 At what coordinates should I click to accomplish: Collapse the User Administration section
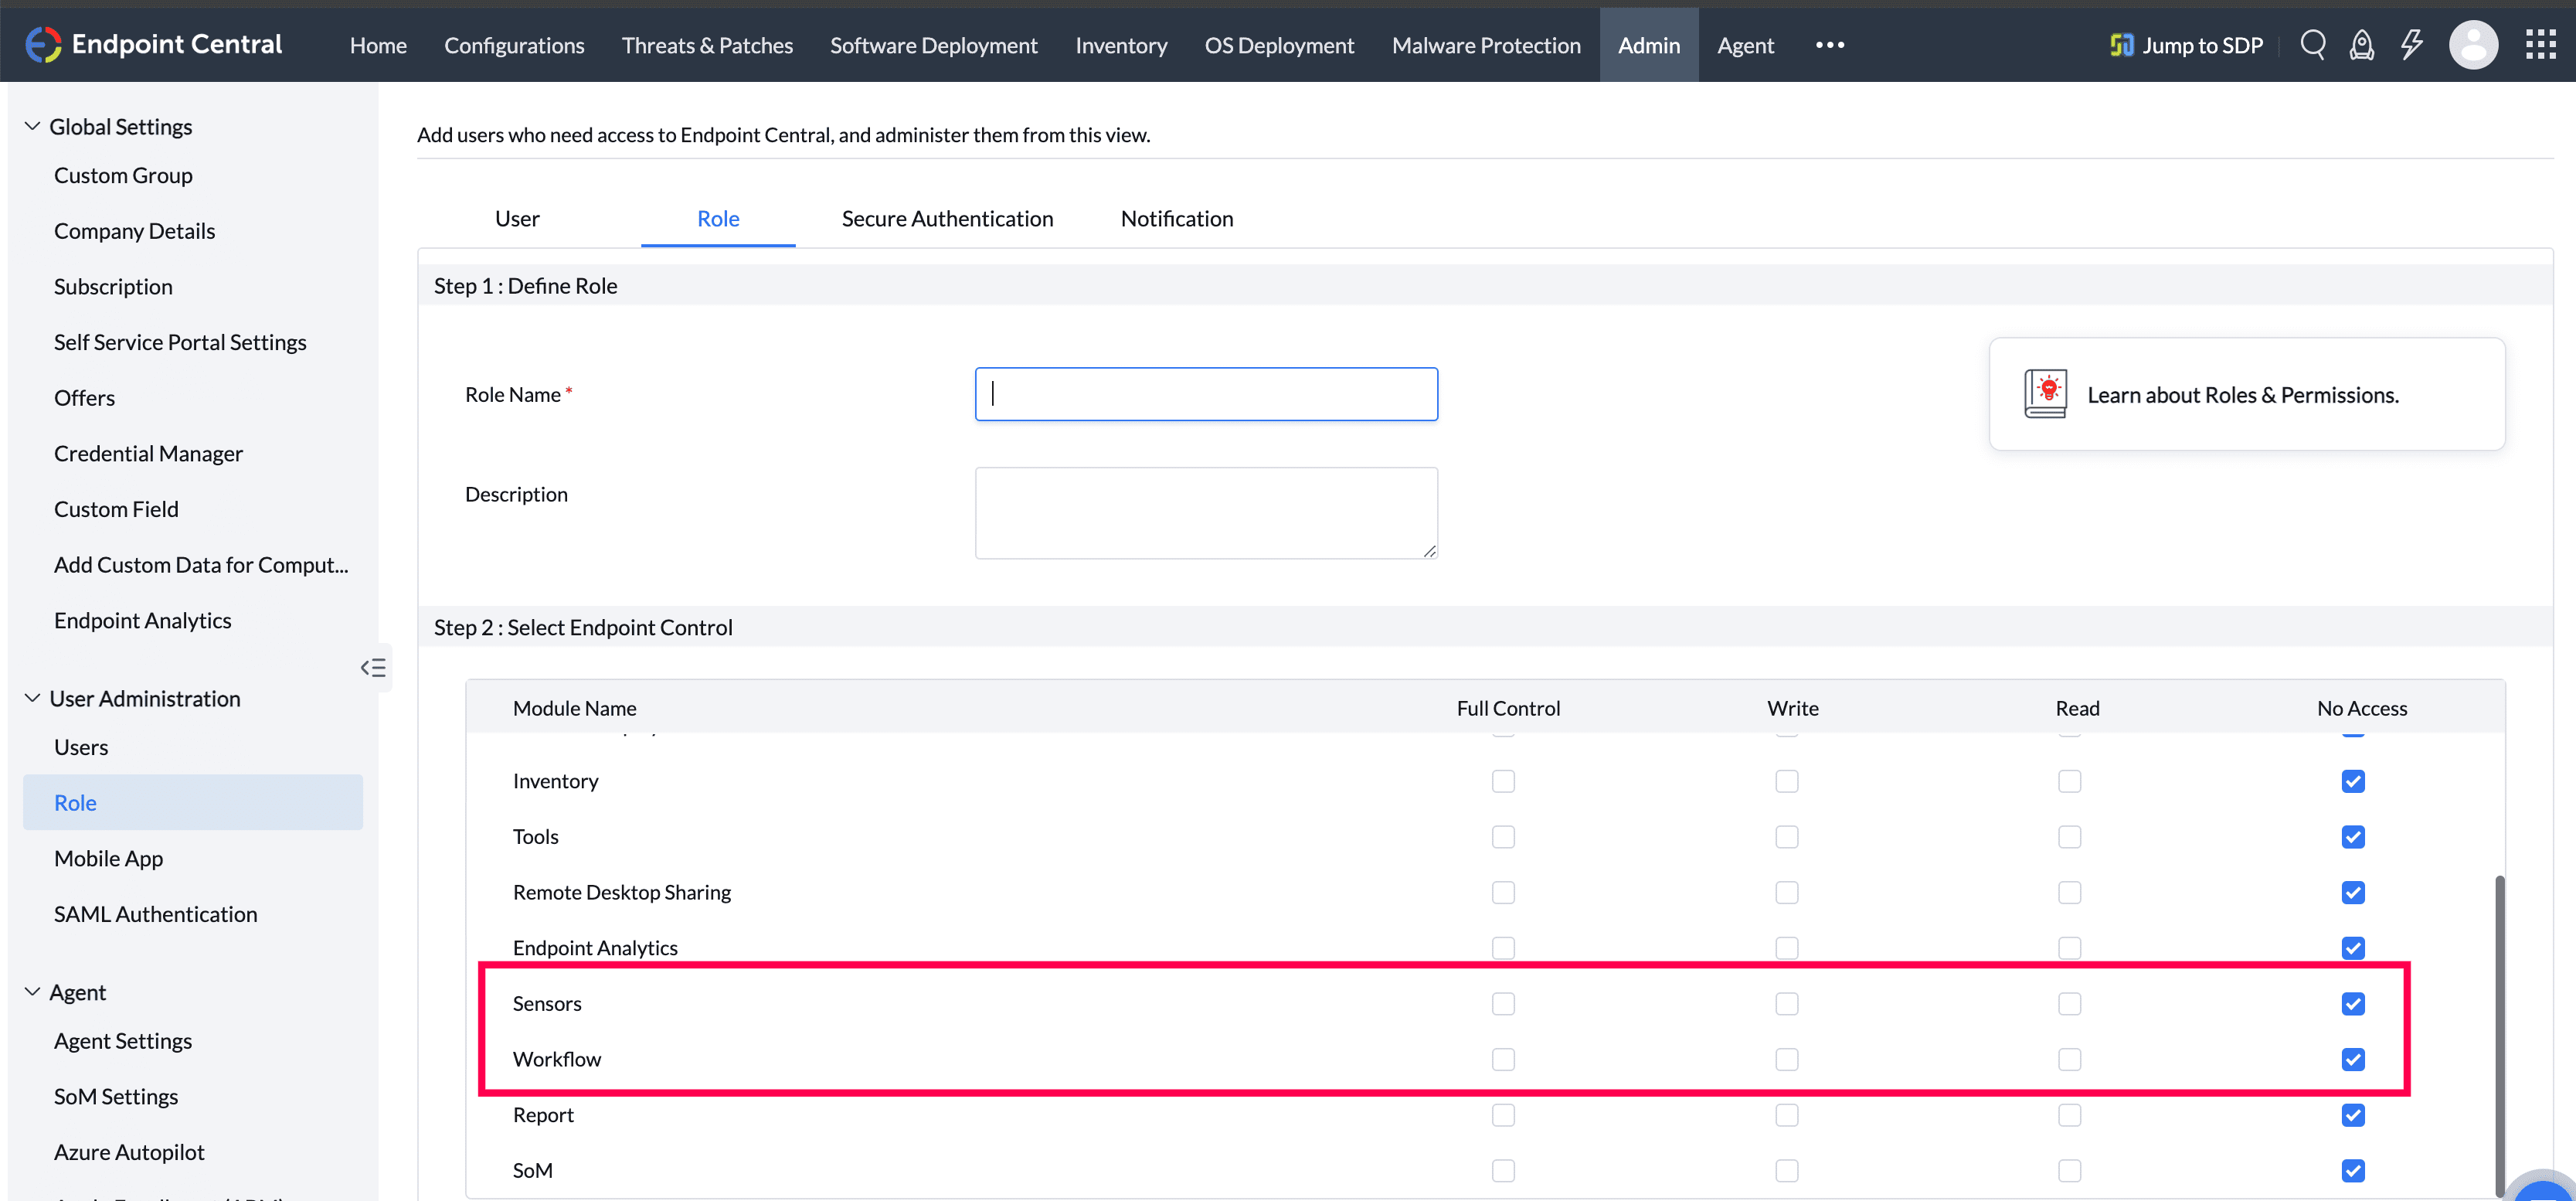point(32,698)
